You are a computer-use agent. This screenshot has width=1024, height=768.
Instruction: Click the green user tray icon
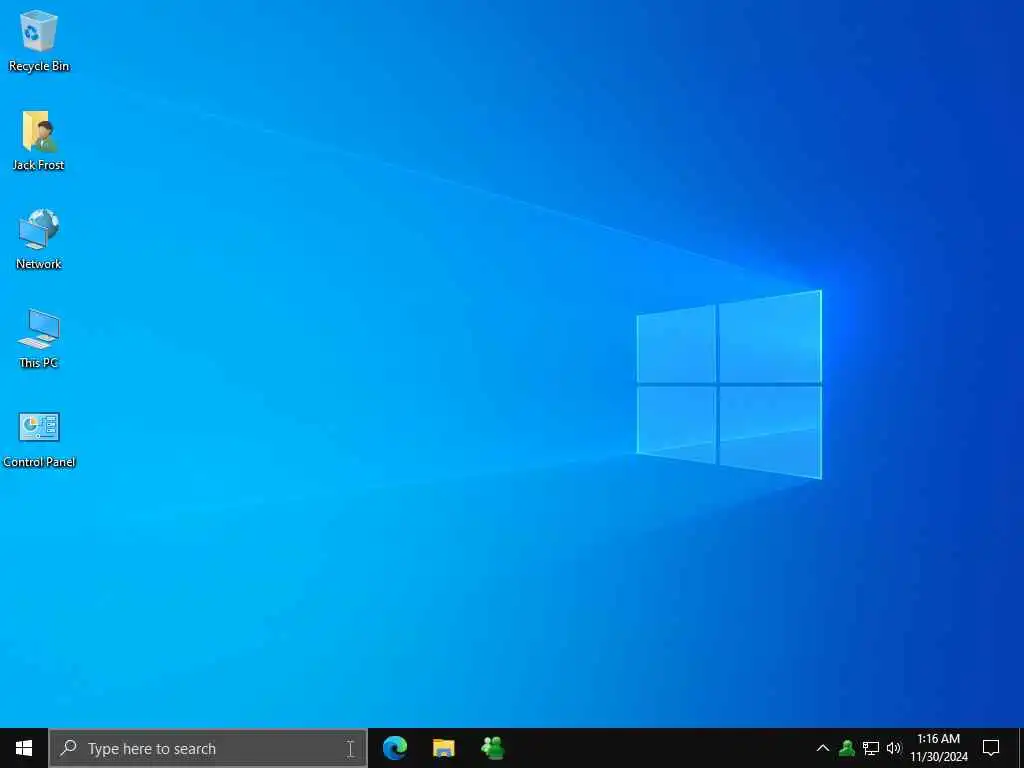point(847,748)
